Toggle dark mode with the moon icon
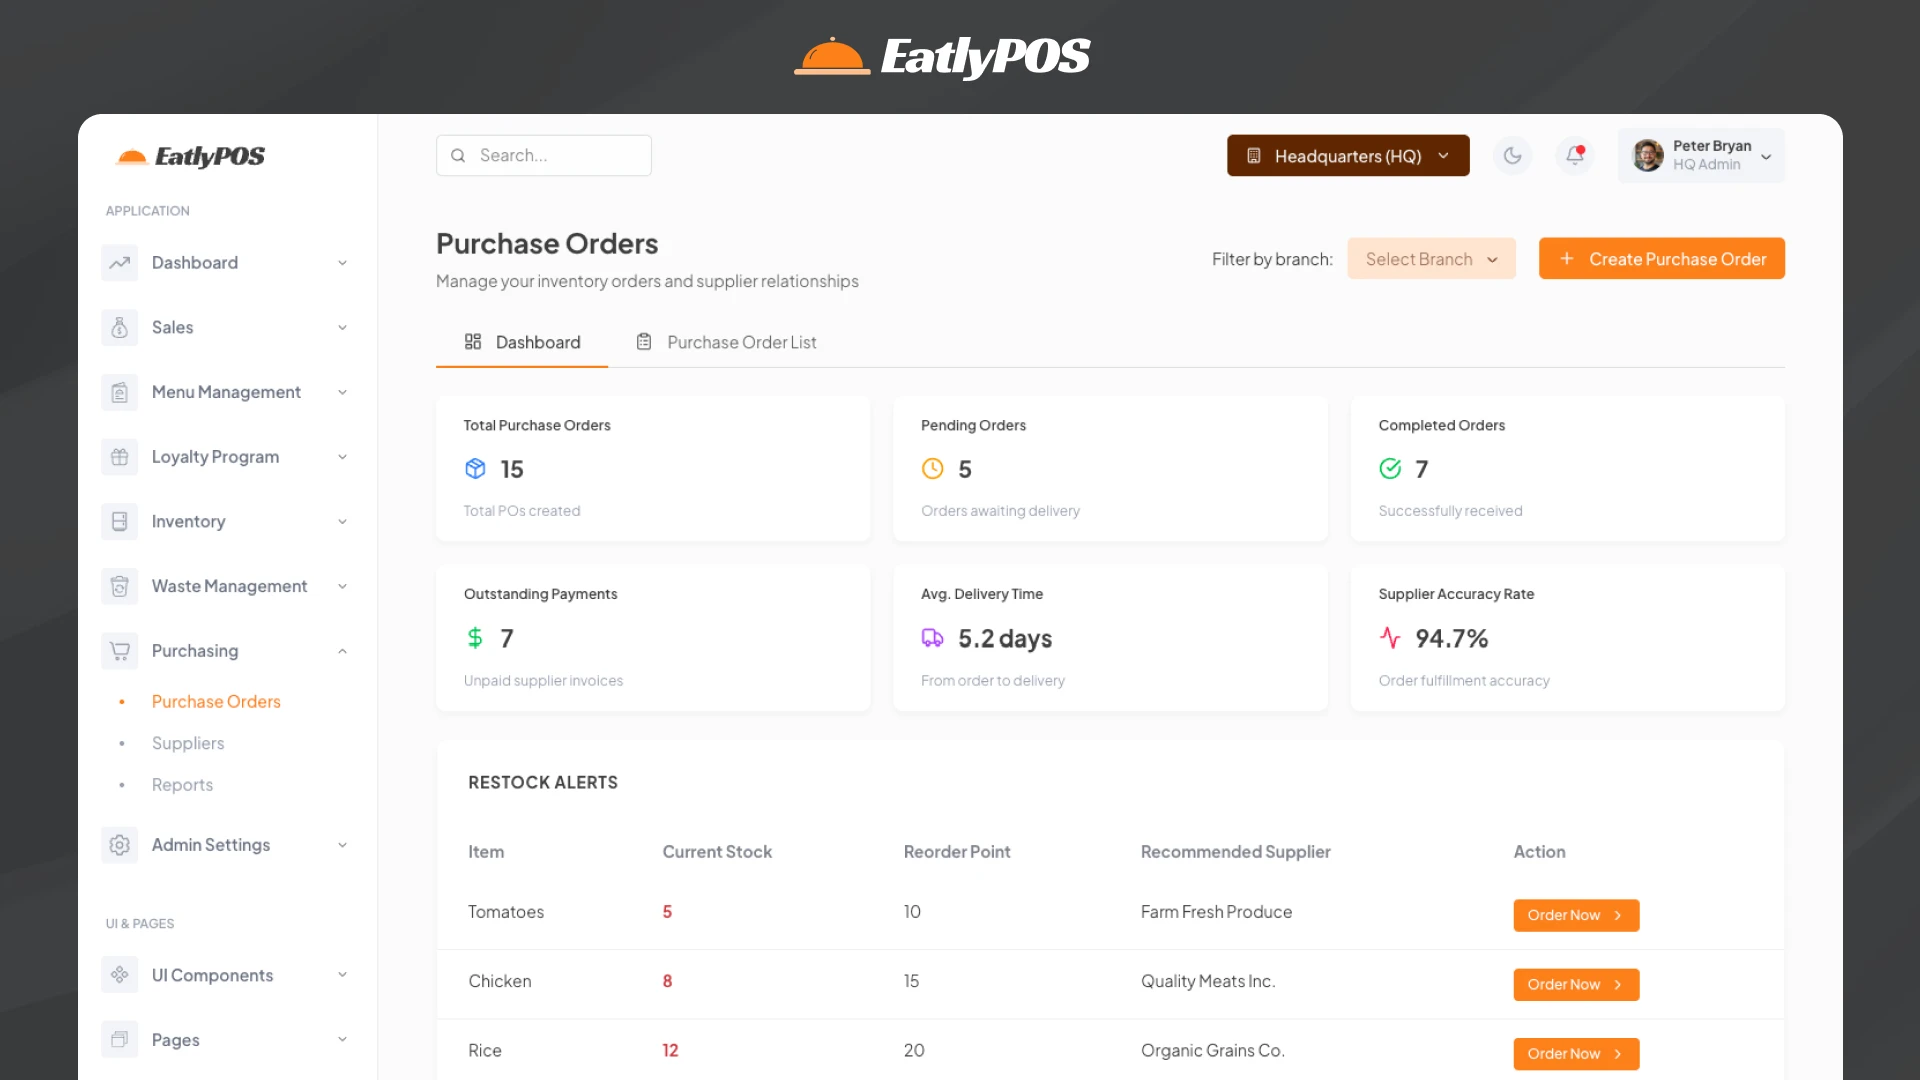Viewport: 1920px width, 1080px height. 1513,155
